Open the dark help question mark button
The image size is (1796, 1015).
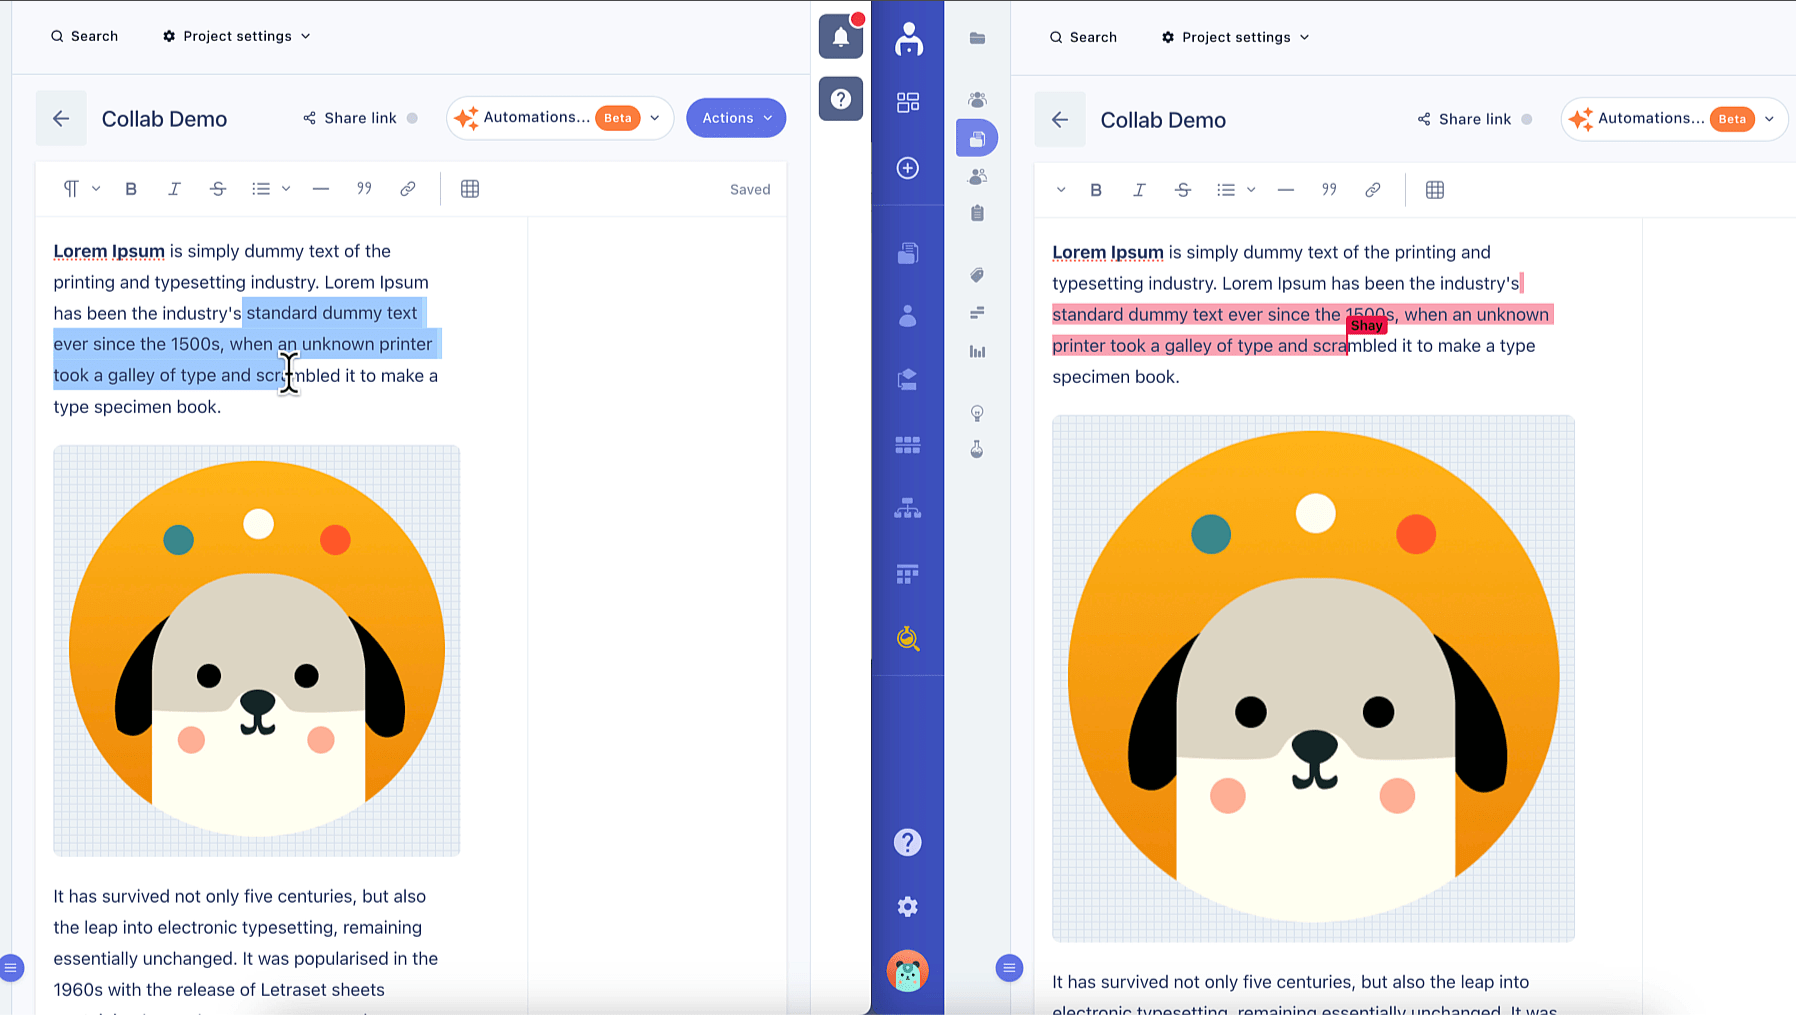tap(841, 99)
